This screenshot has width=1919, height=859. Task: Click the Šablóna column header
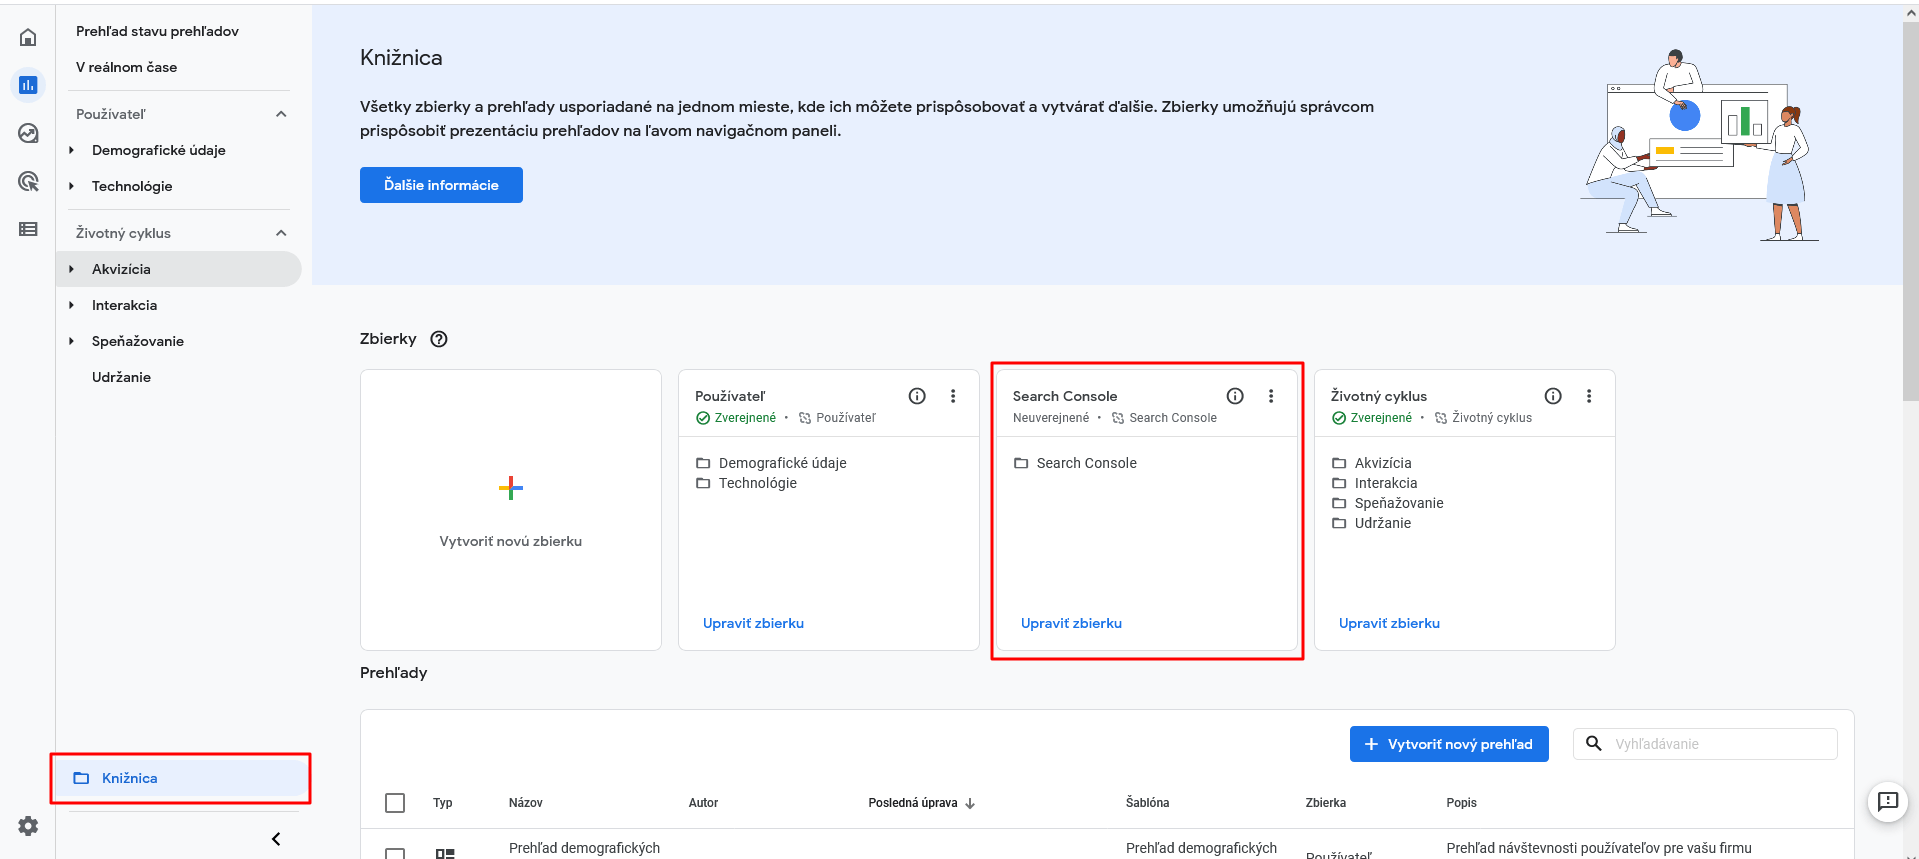[x=1147, y=803]
